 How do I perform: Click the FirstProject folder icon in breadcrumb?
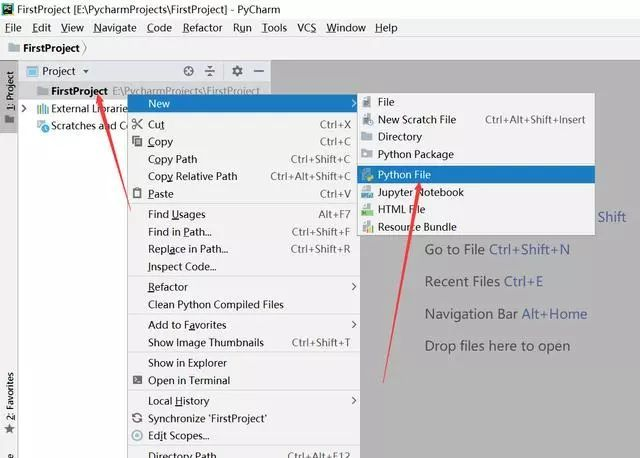coord(14,48)
